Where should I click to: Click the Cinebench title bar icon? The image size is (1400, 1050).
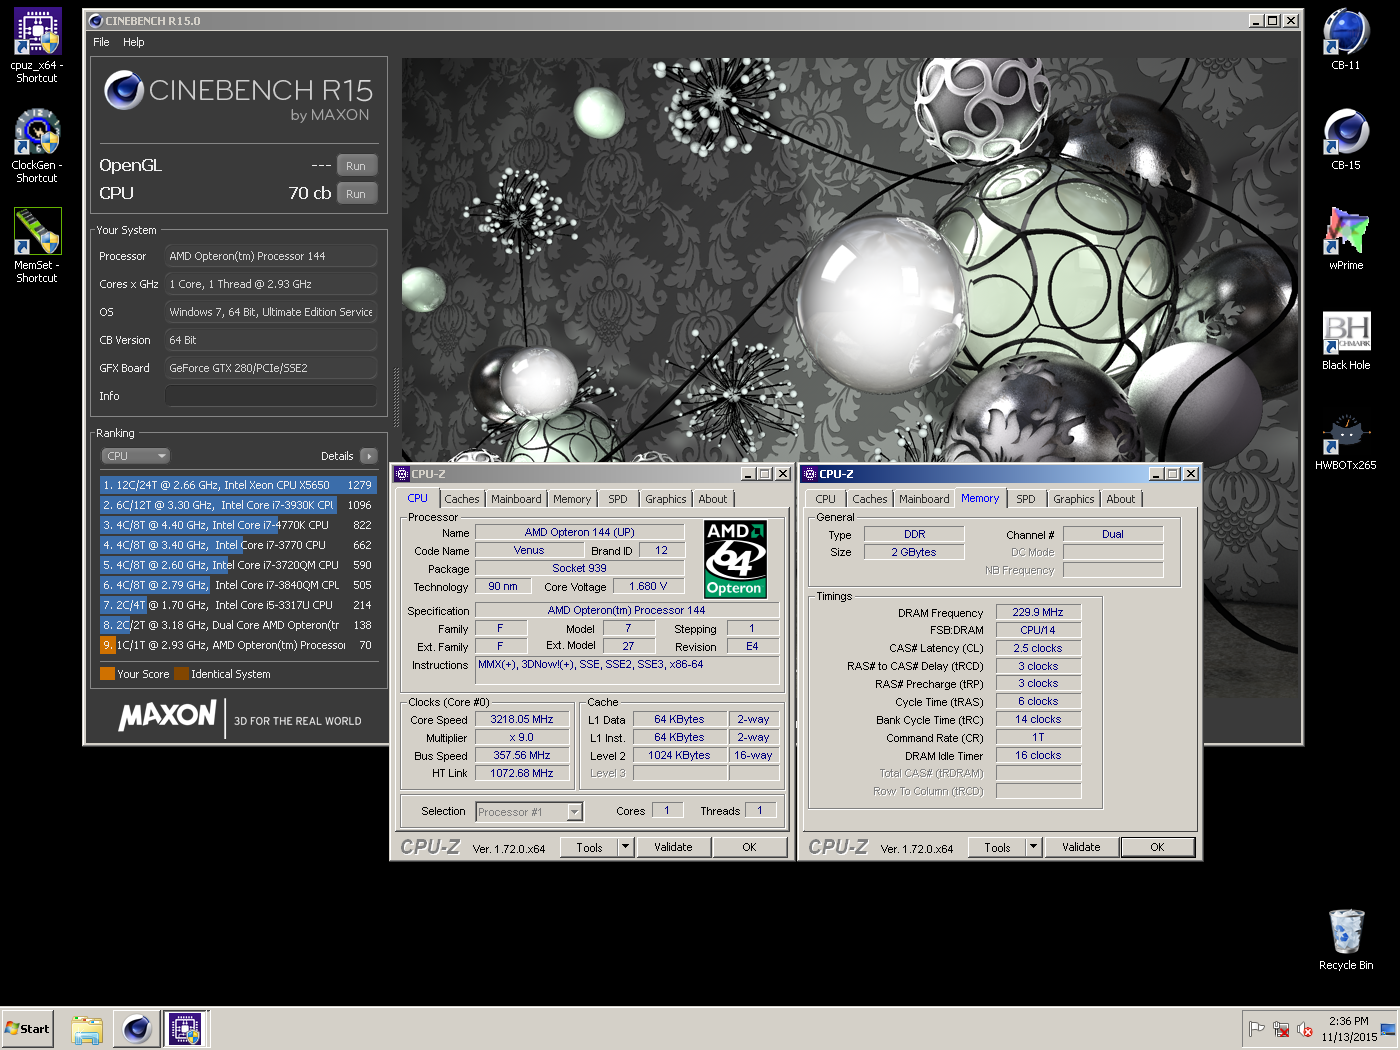(96, 21)
